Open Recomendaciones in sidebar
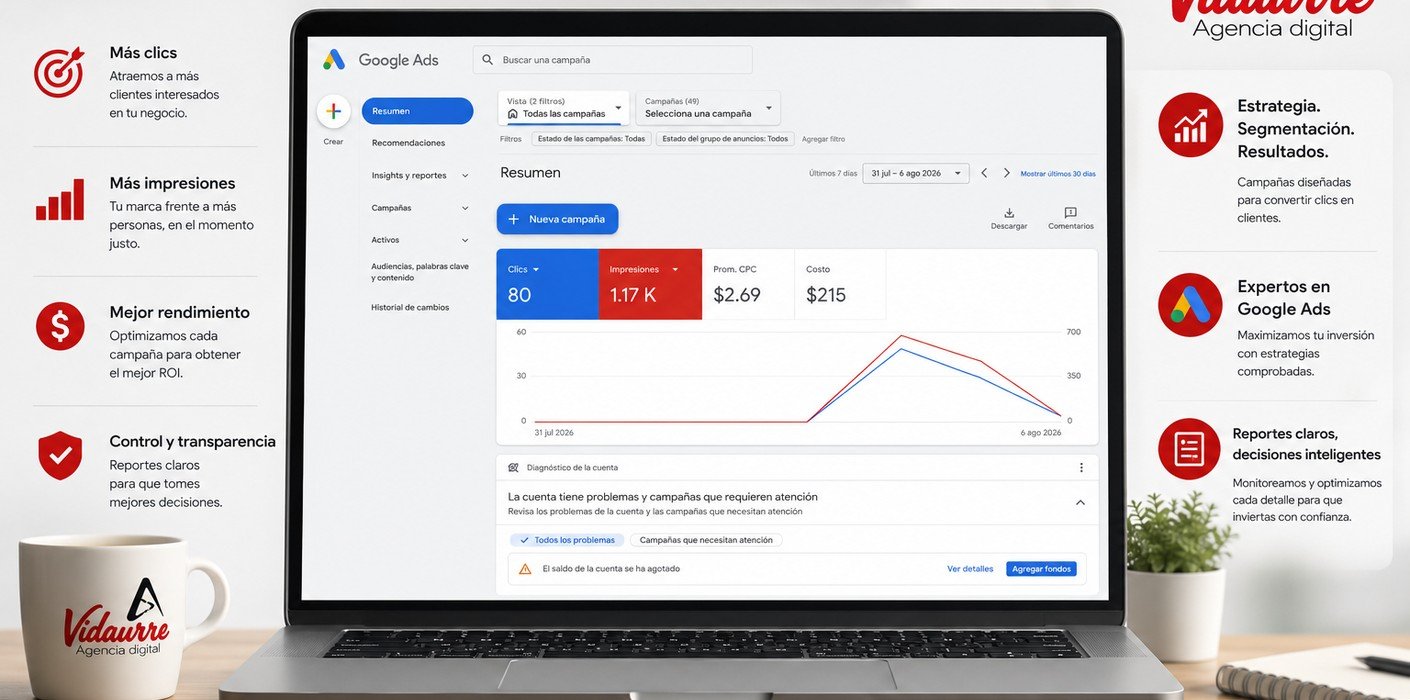Screen dimensions: 1410x700 409,143
